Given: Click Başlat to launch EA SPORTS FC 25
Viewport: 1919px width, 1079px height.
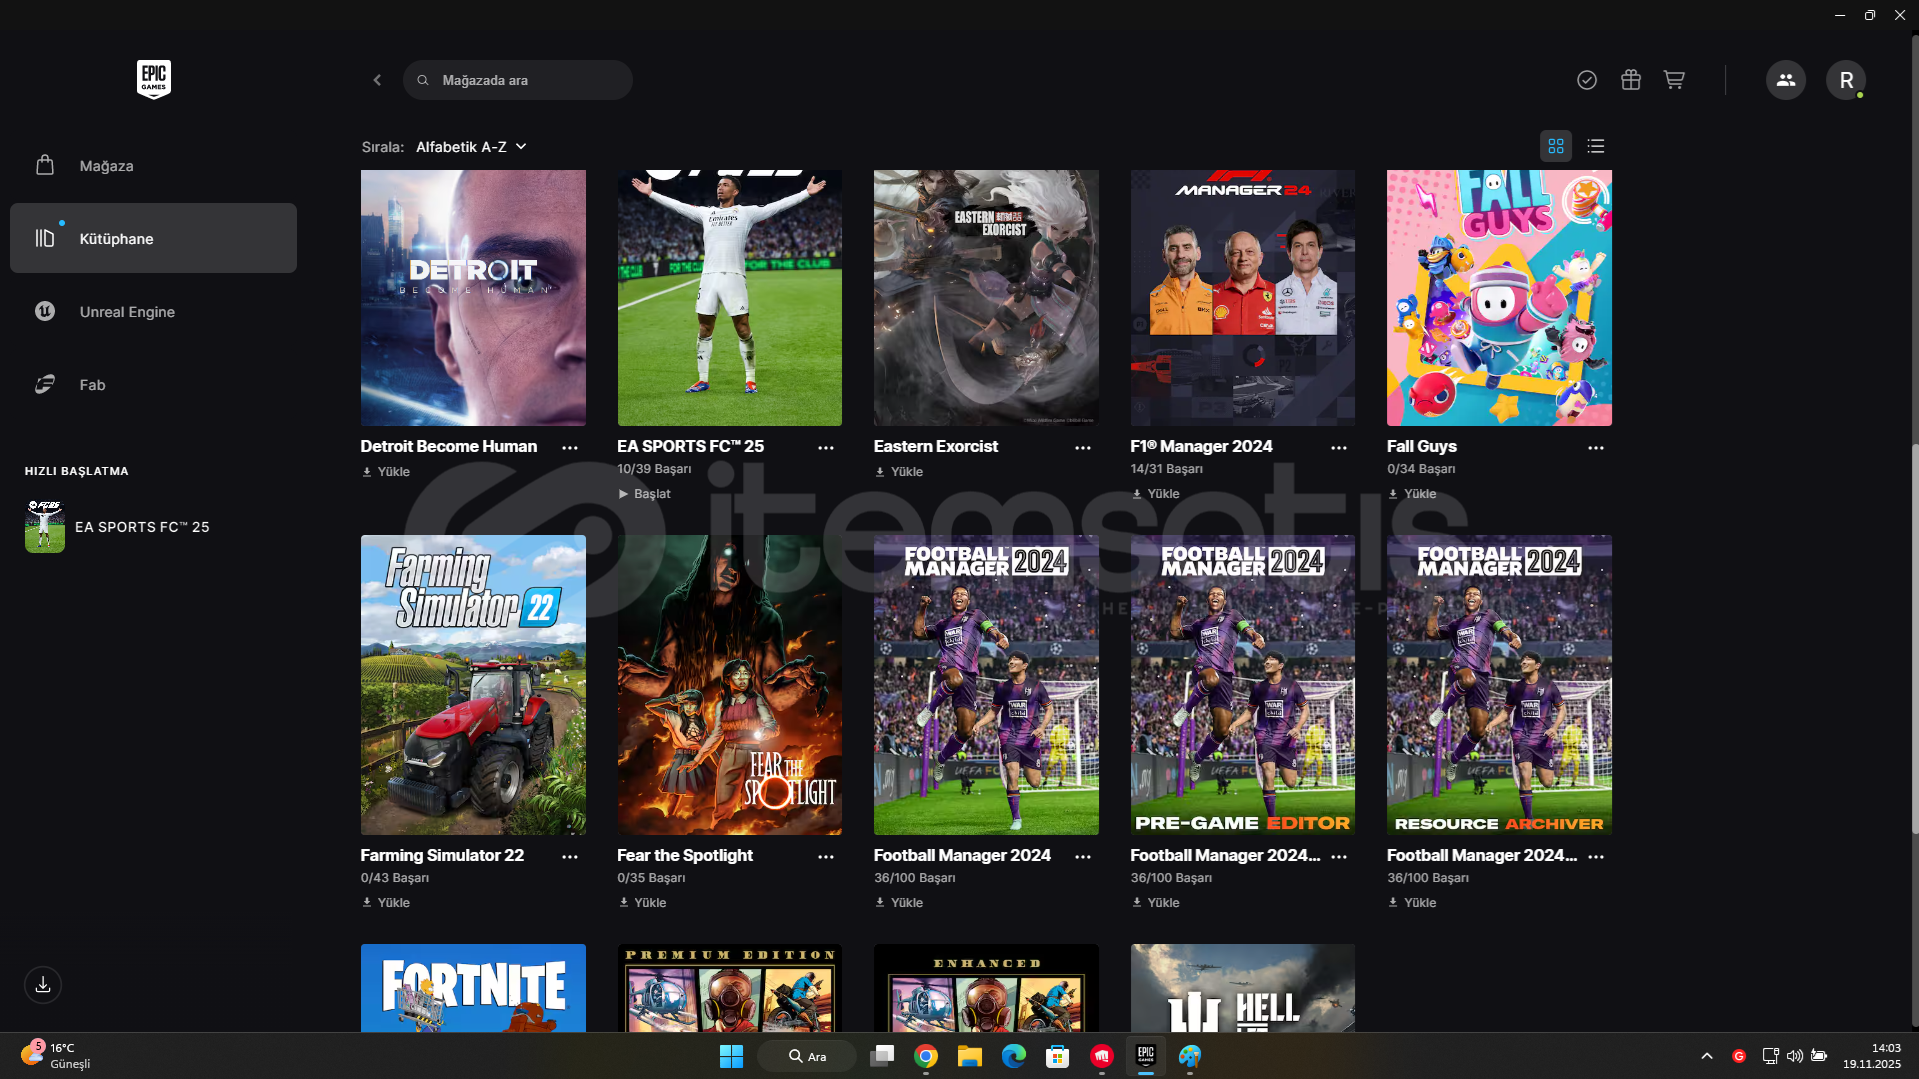Looking at the screenshot, I should pos(644,494).
